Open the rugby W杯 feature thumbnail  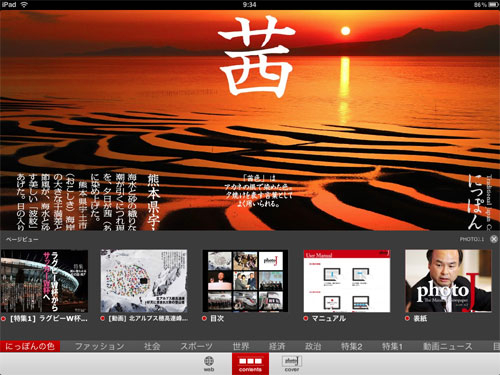pyautogui.click(x=44, y=281)
